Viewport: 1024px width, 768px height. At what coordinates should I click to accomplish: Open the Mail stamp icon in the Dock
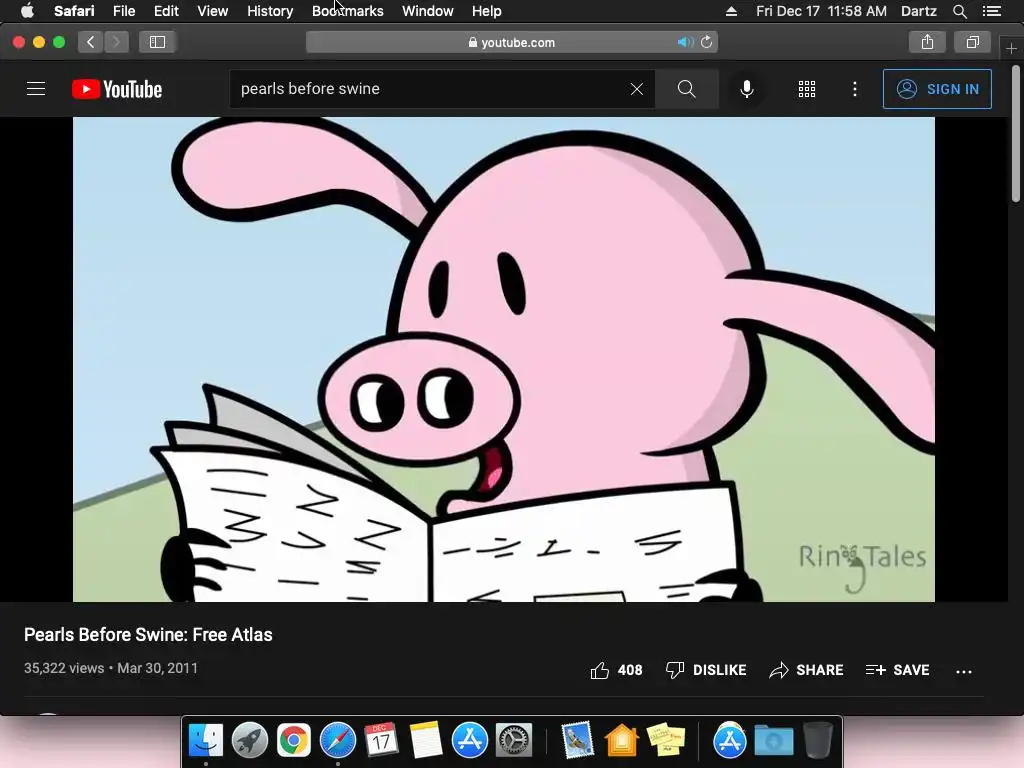[577, 741]
